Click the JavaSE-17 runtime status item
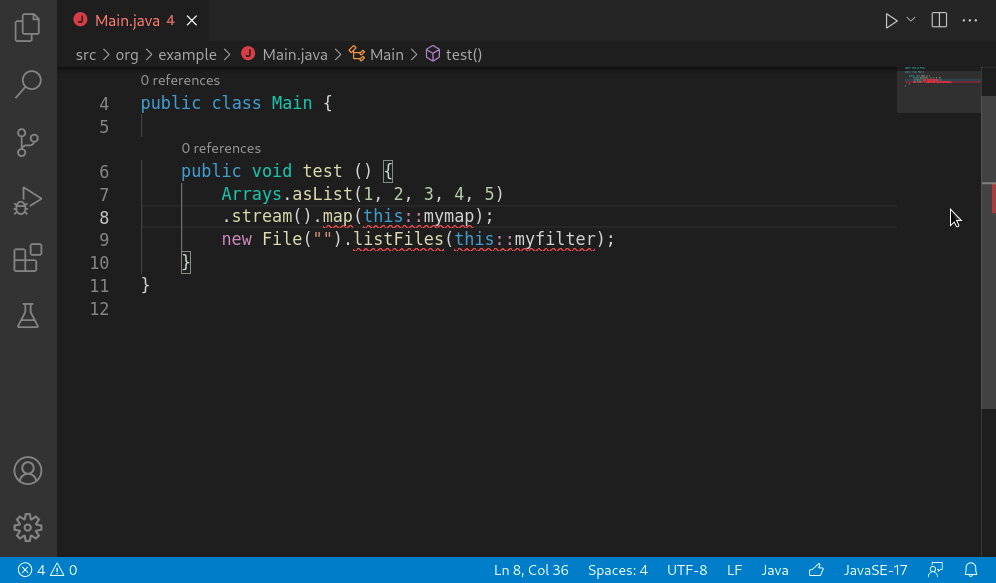 [875, 570]
